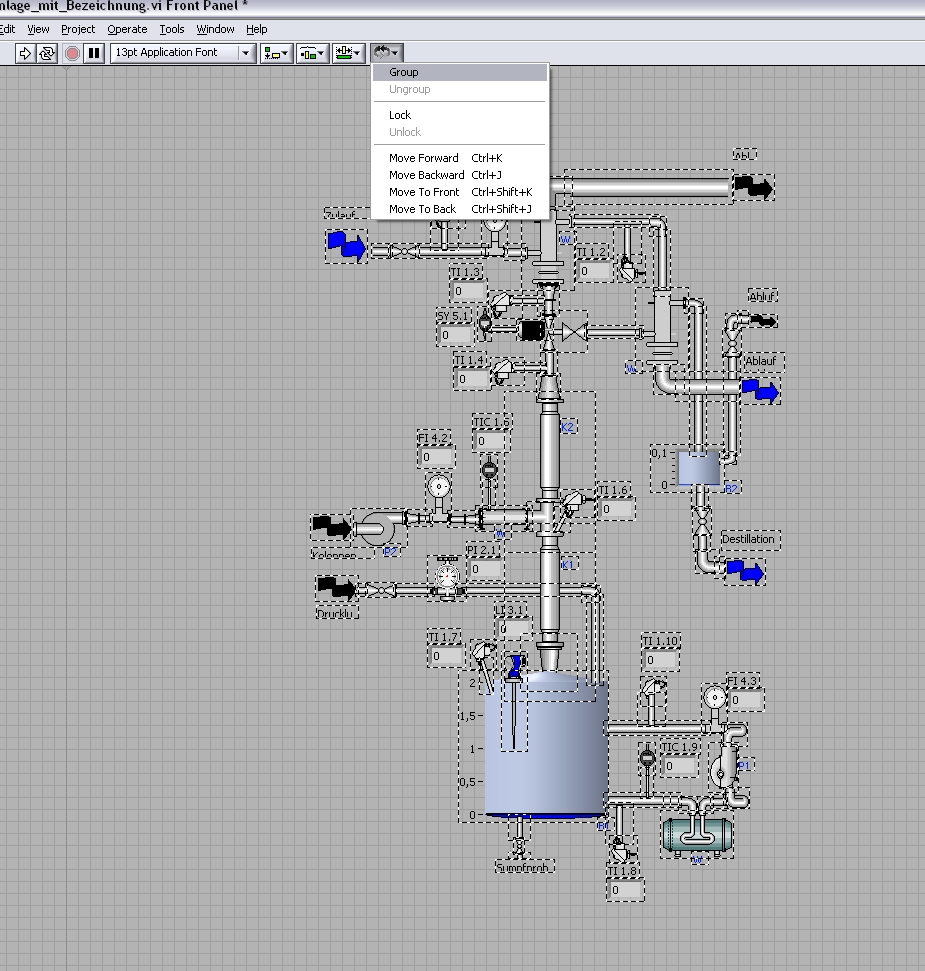Screen dimensions: 925x971
Task: Expand the Distribute Objects dropdown
Action: click(x=314, y=53)
